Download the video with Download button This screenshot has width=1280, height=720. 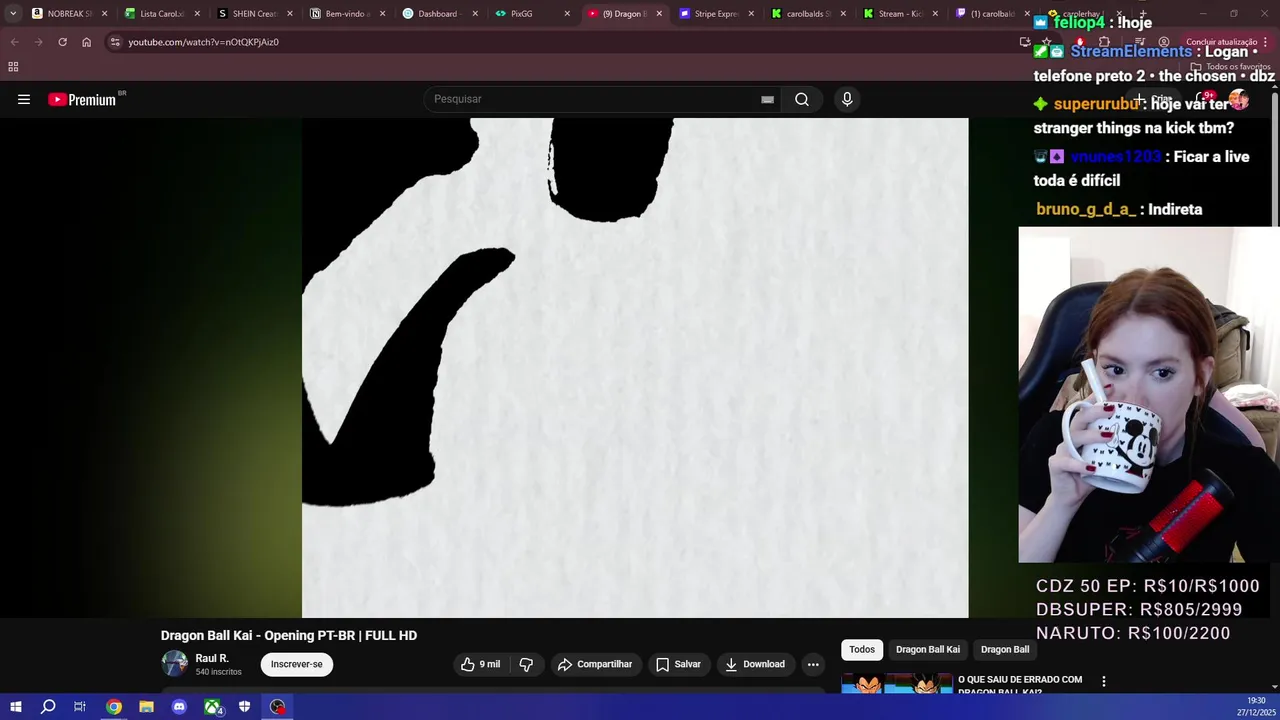coord(755,664)
